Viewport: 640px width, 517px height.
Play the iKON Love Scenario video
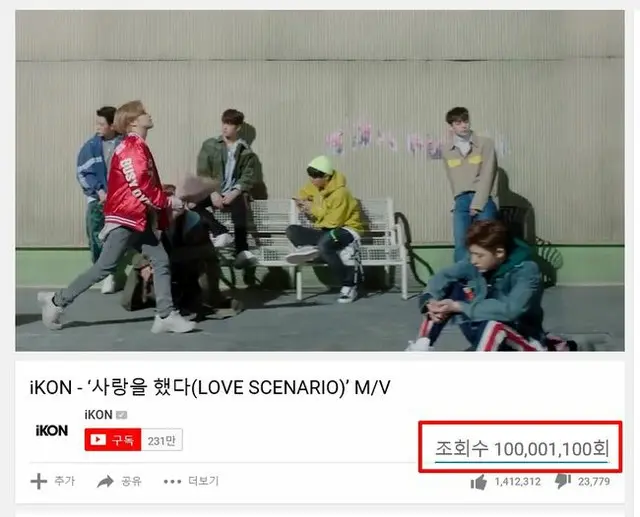[x=320, y=180]
